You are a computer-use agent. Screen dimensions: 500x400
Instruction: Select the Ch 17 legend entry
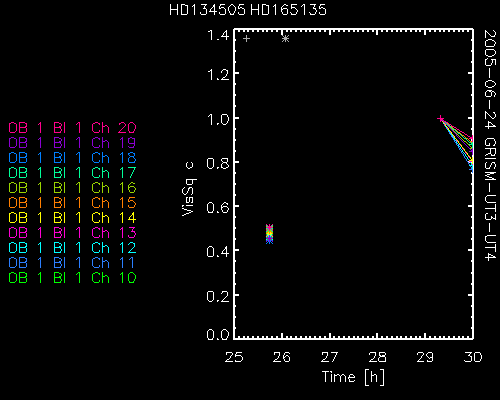click(x=72, y=173)
